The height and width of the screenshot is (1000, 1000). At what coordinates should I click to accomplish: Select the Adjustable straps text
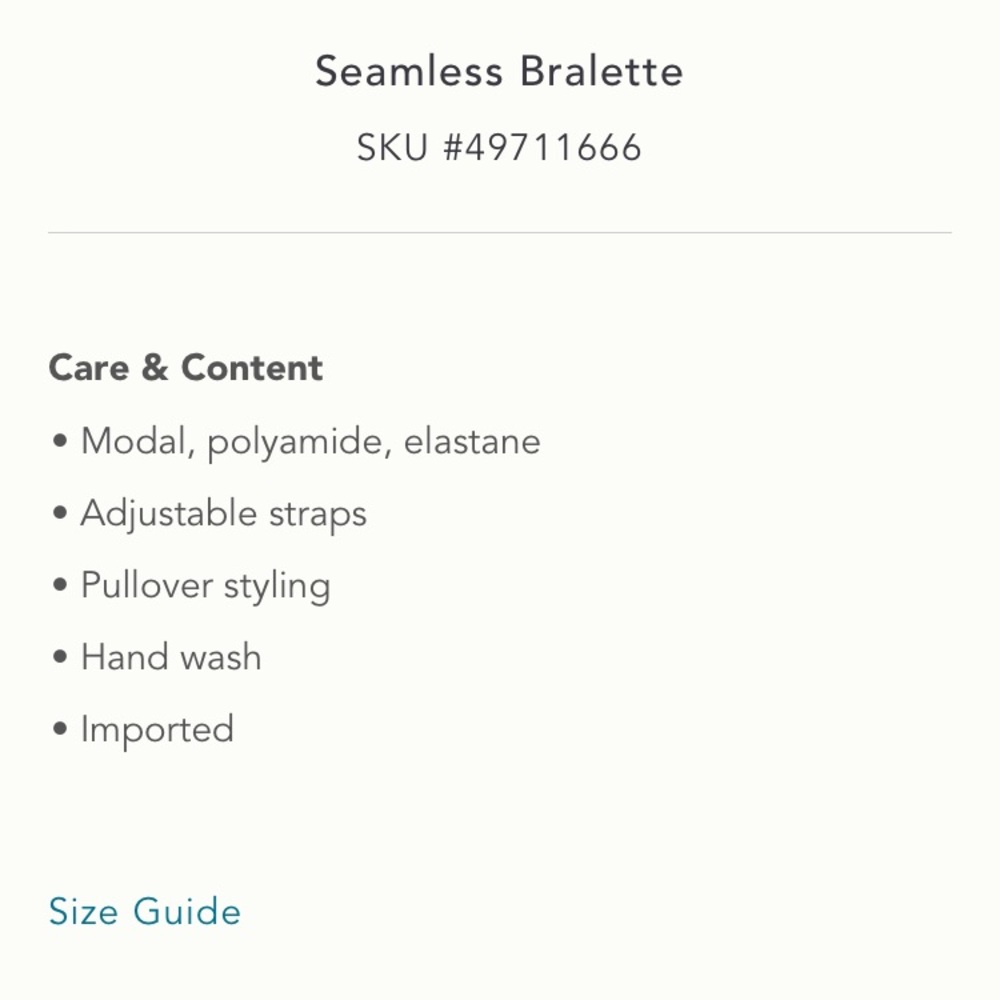click(224, 514)
